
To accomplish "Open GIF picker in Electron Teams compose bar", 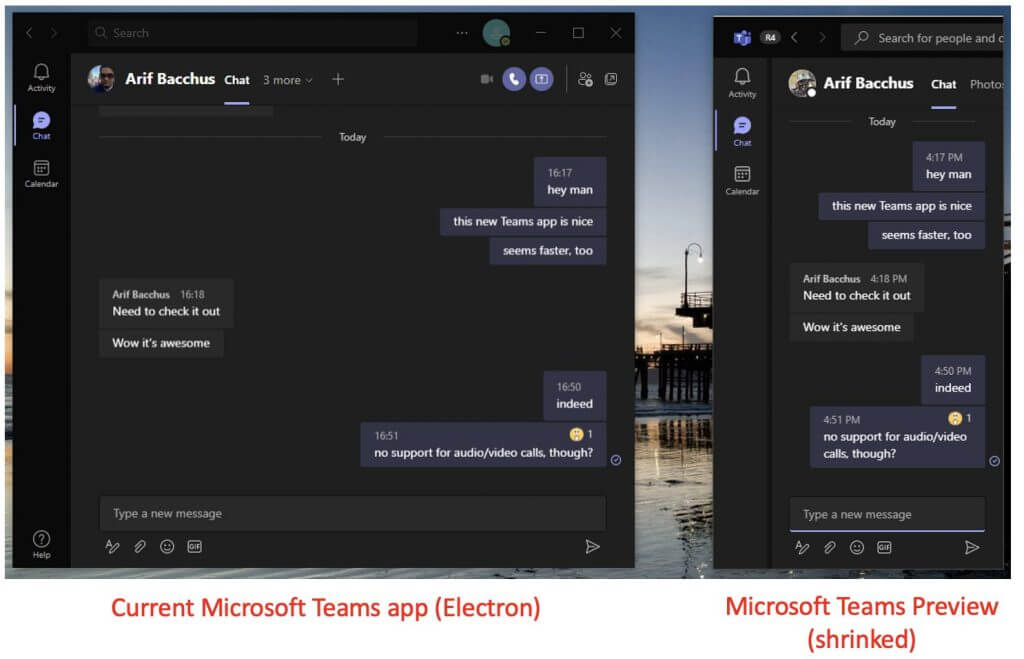I will pos(195,547).
